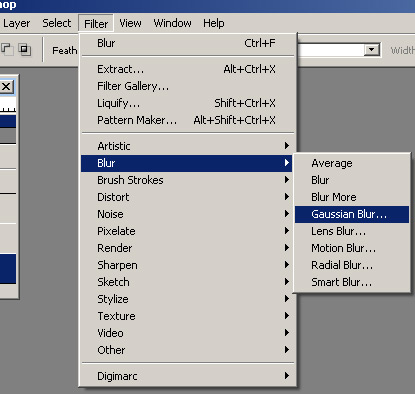
Task: Choose Motion Blur... filter
Action: [x=352, y=248]
